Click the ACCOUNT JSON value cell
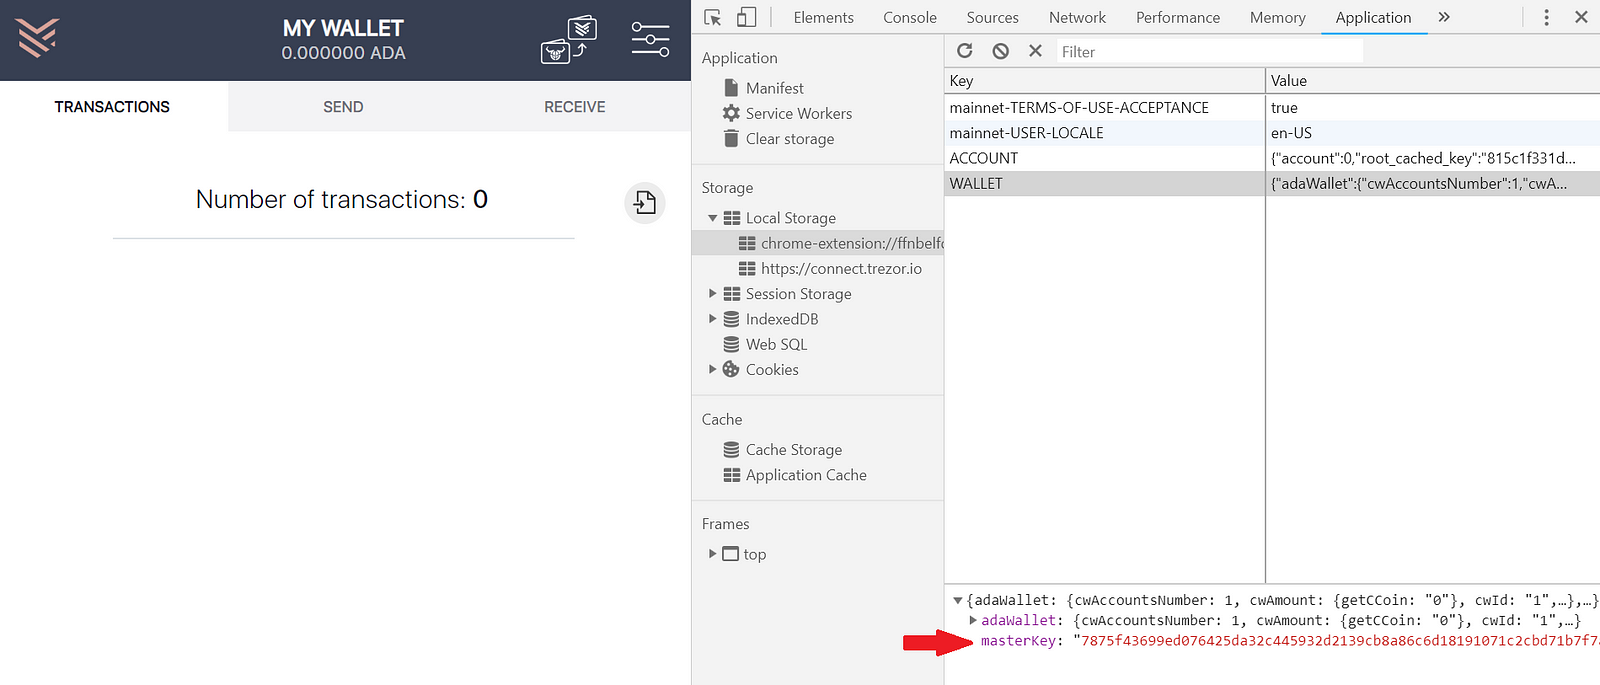The width and height of the screenshot is (1600, 685). tap(1433, 158)
